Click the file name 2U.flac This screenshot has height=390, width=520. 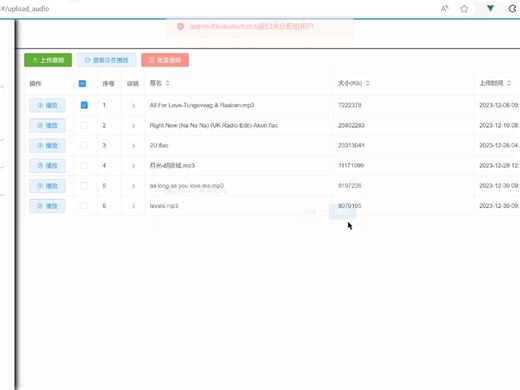click(159, 145)
